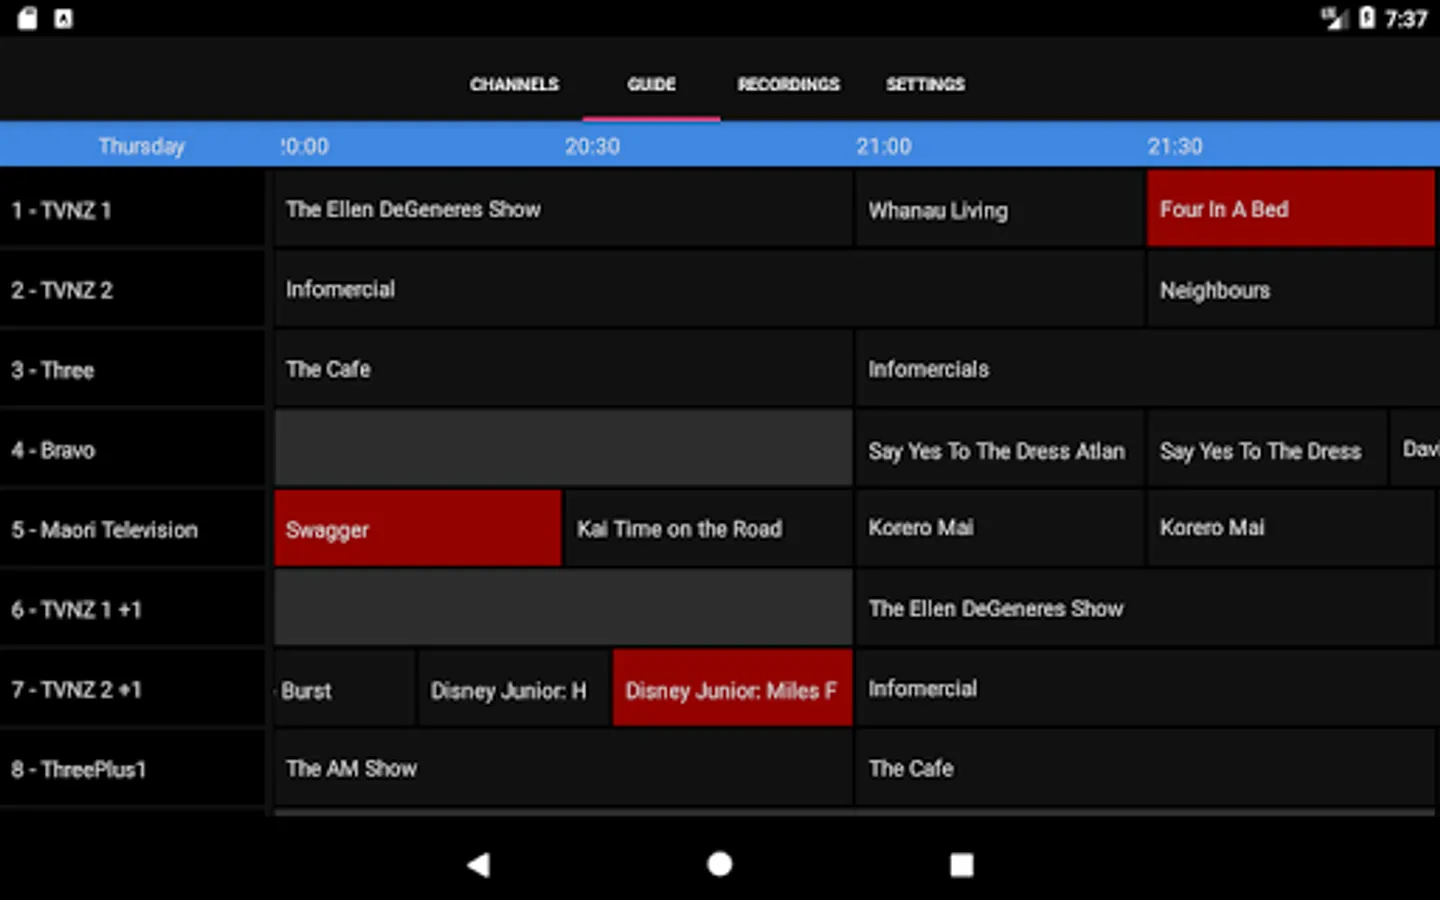
Task: Open Say Yes To The Dress Atlan
Action: point(1000,449)
